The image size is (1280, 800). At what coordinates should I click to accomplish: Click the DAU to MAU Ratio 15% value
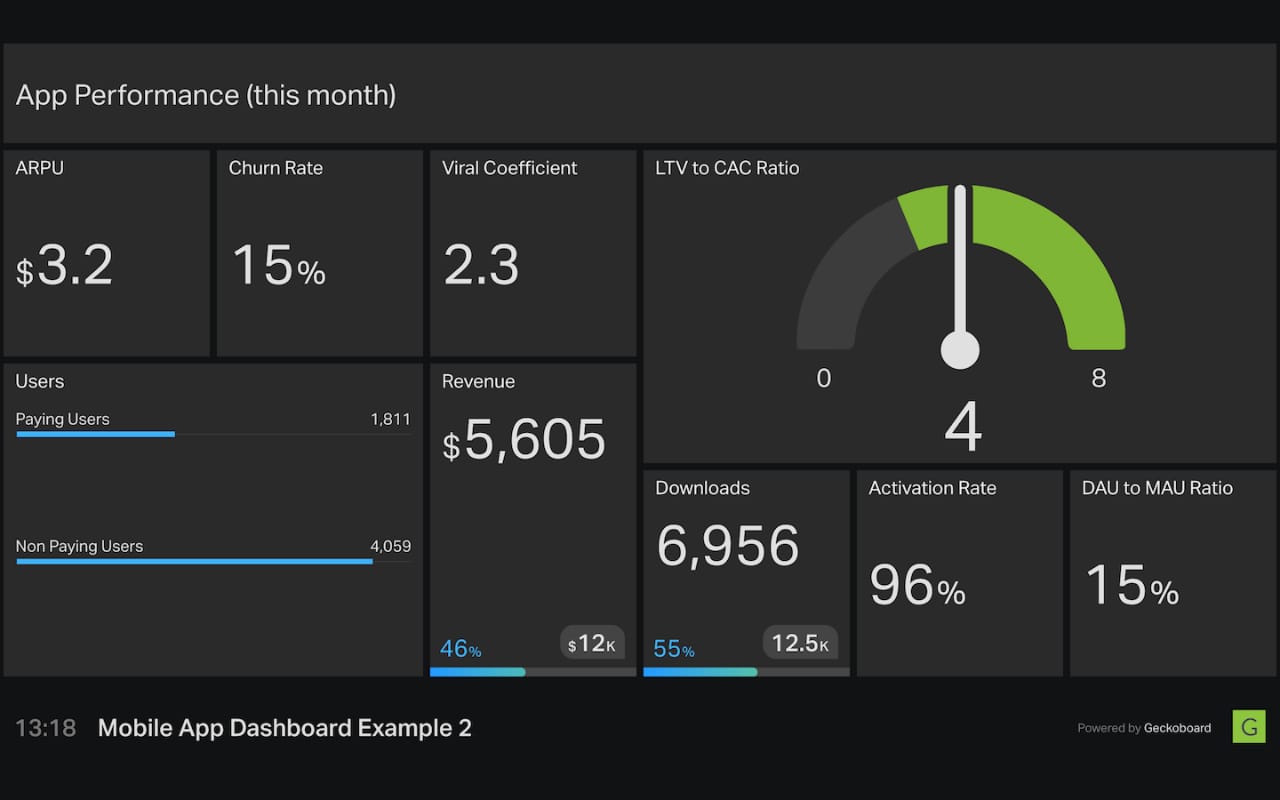1131,585
